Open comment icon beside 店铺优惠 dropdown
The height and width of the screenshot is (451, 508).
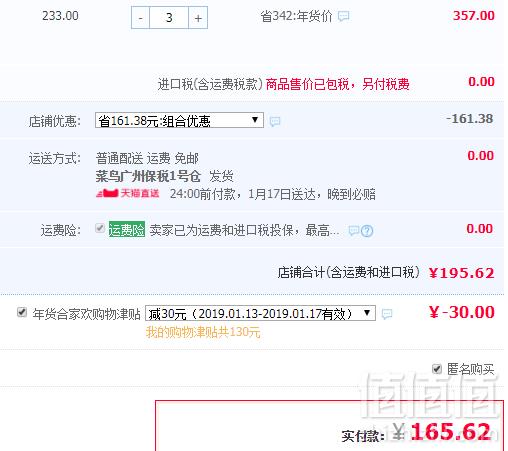[x=275, y=121]
